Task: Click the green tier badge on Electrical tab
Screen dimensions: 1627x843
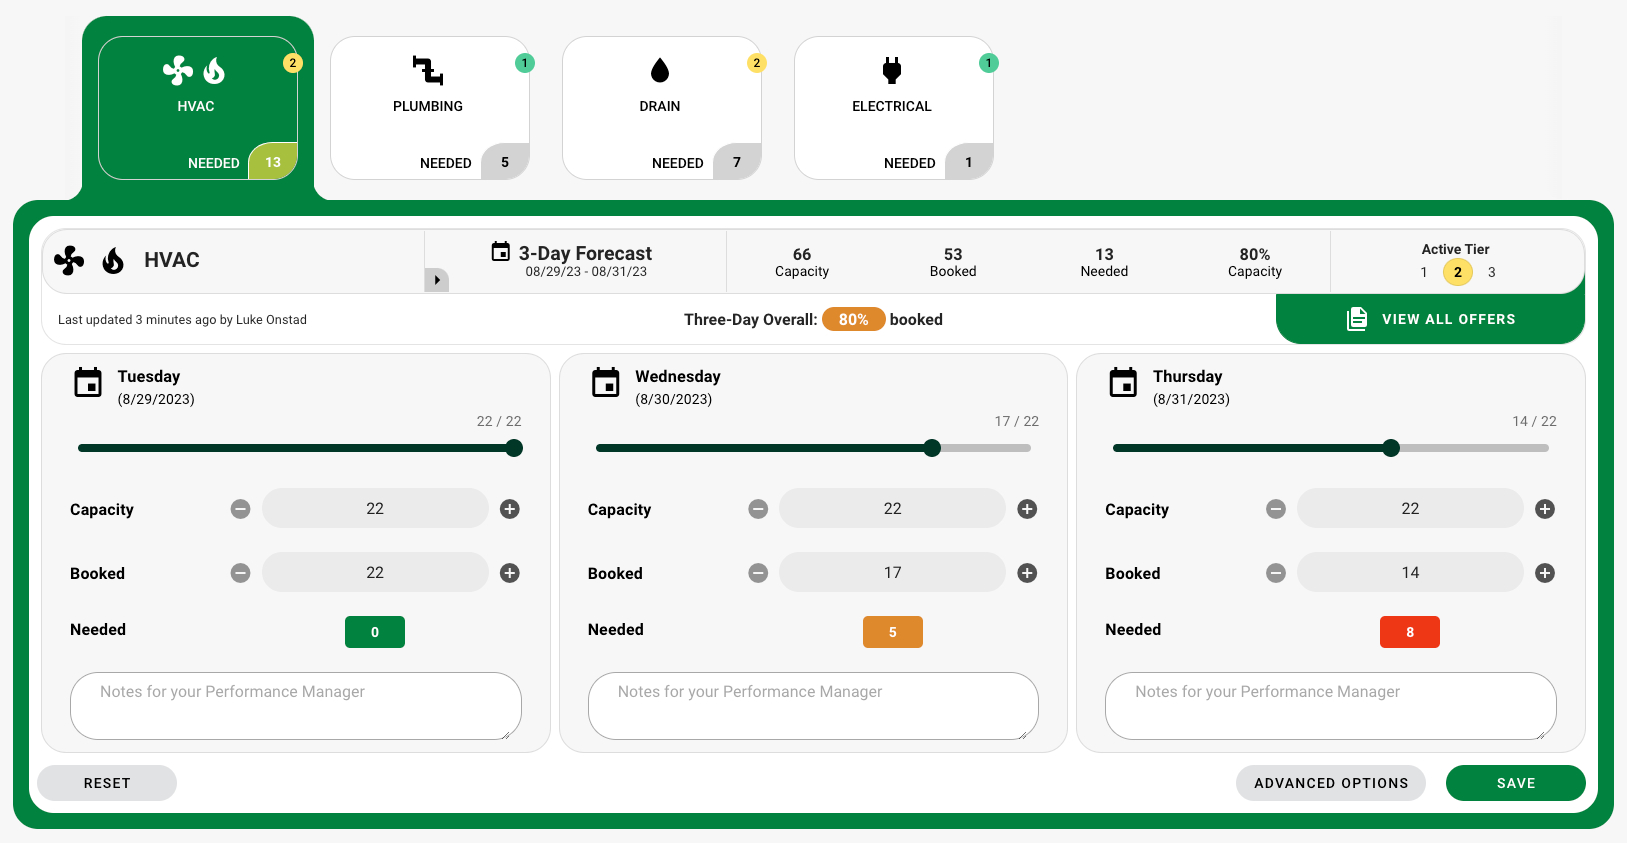Action: tap(989, 63)
